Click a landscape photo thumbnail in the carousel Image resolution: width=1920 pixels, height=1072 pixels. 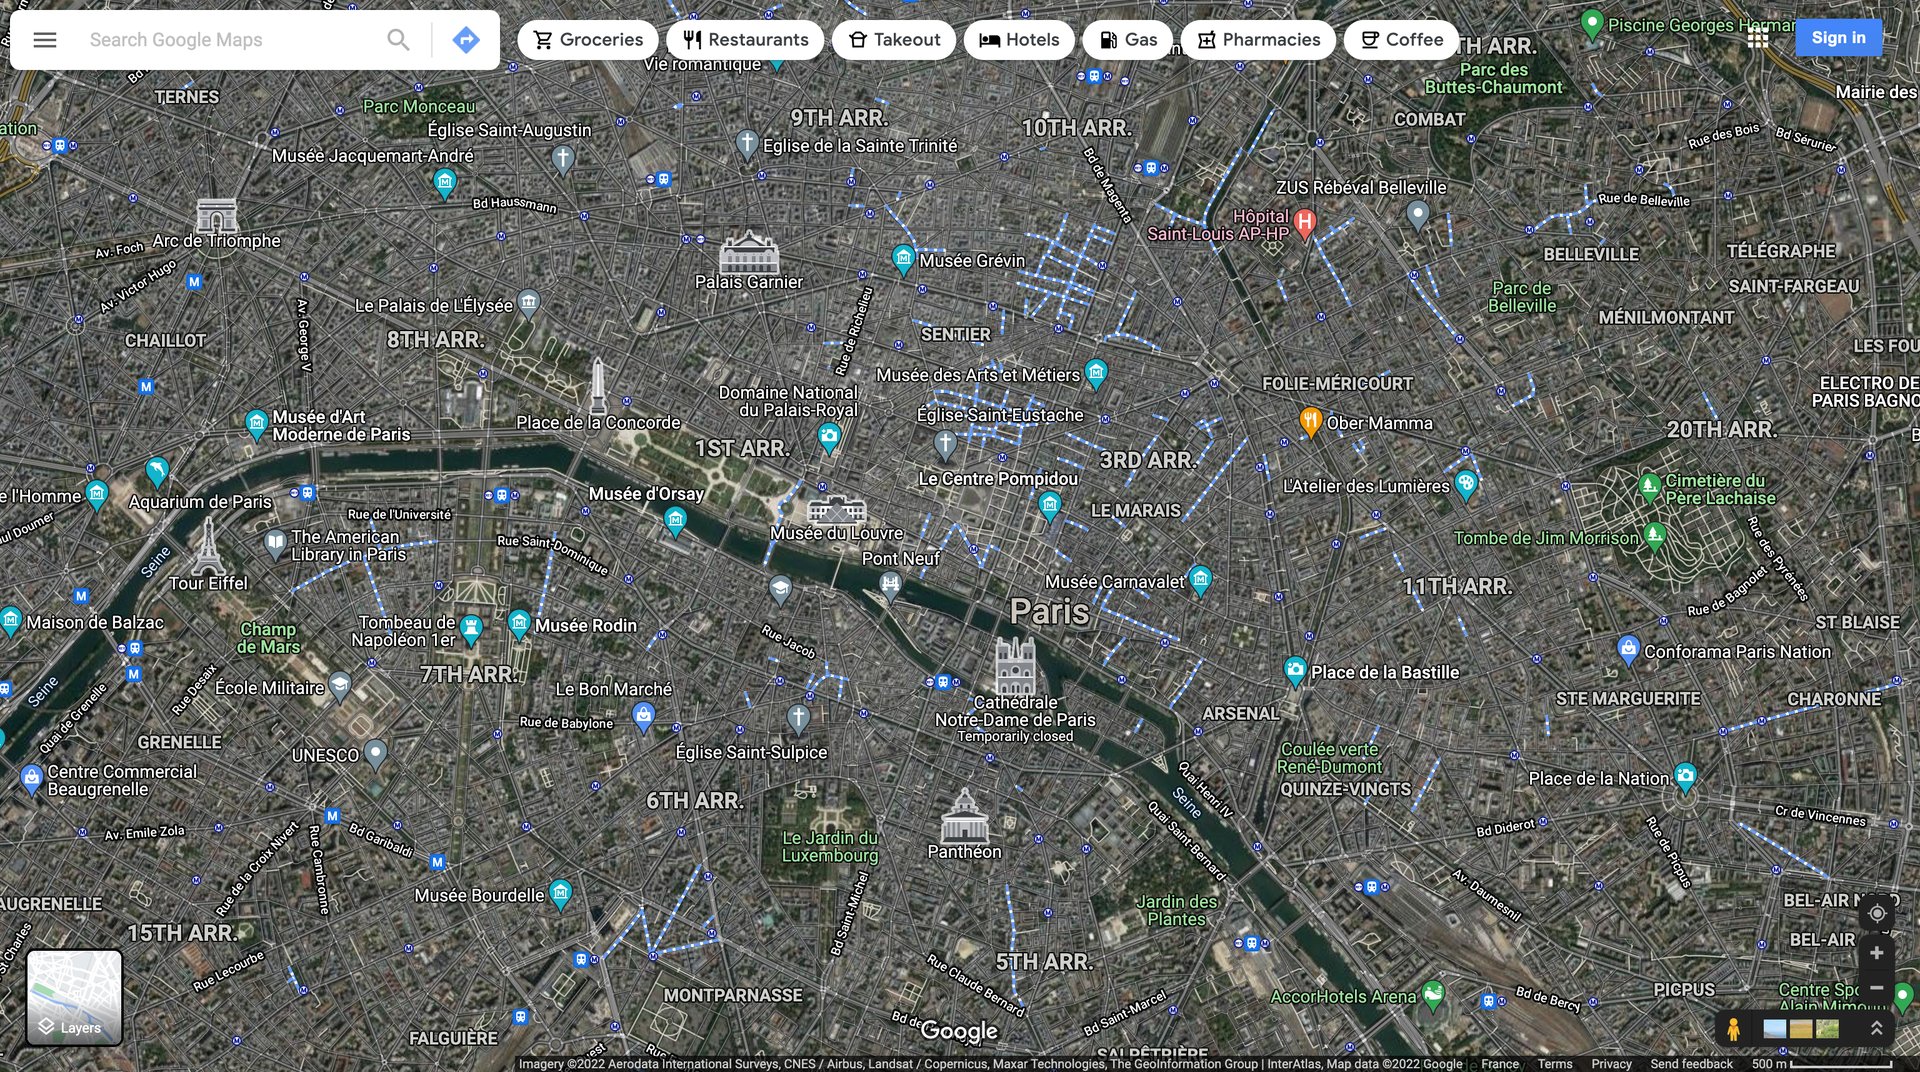[x=1775, y=1031]
